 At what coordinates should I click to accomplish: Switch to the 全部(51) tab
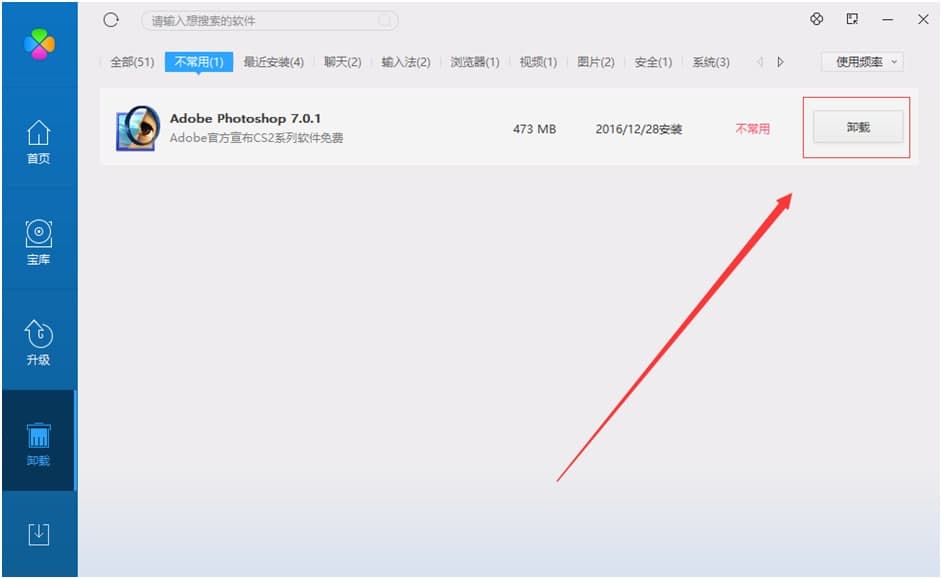[132, 62]
